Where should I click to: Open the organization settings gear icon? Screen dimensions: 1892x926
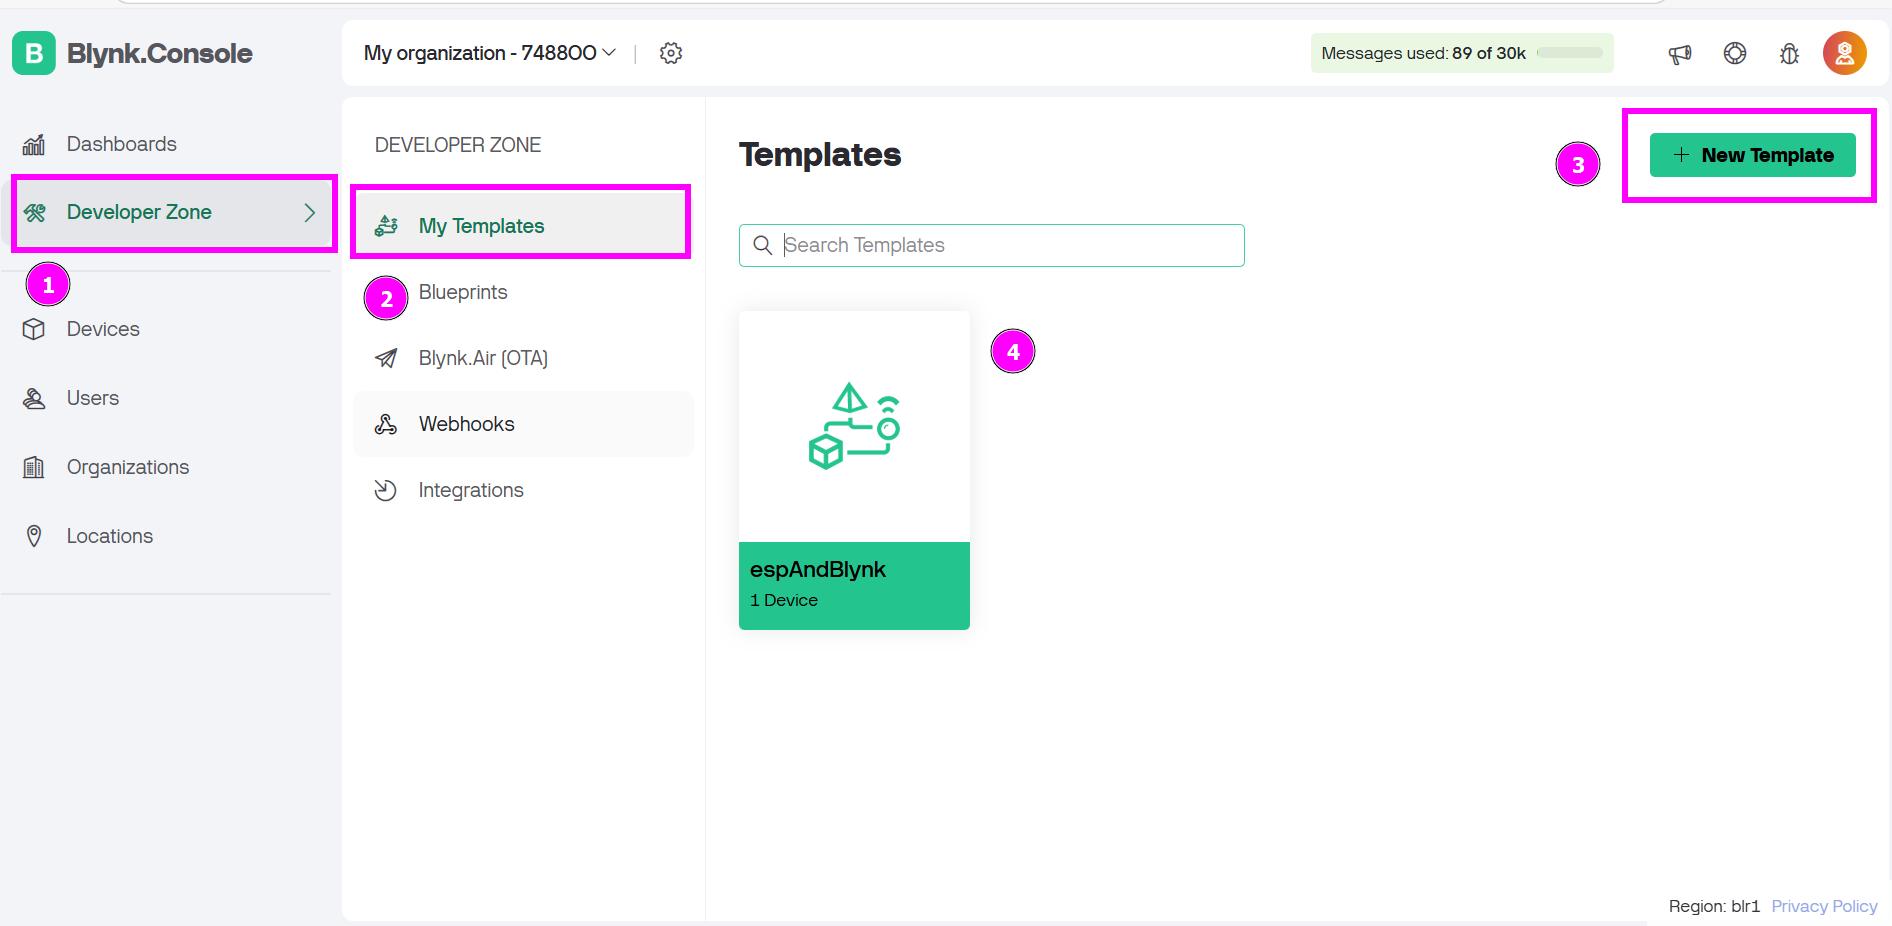click(x=671, y=53)
